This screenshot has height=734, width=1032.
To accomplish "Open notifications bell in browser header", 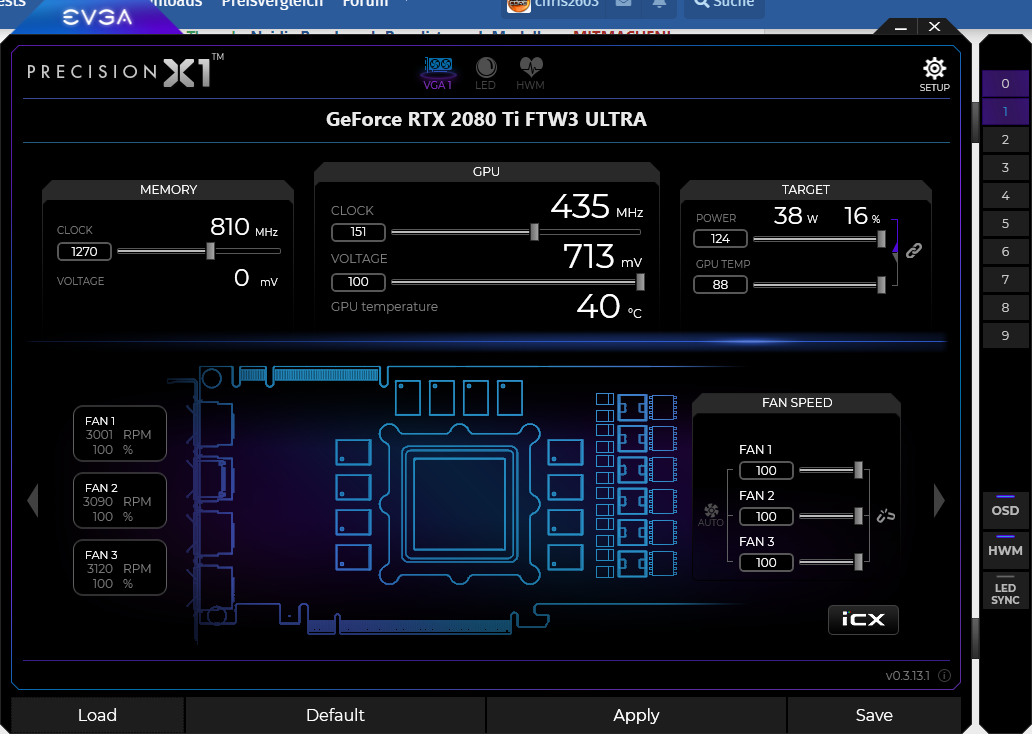I will click(x=659, y=4).
